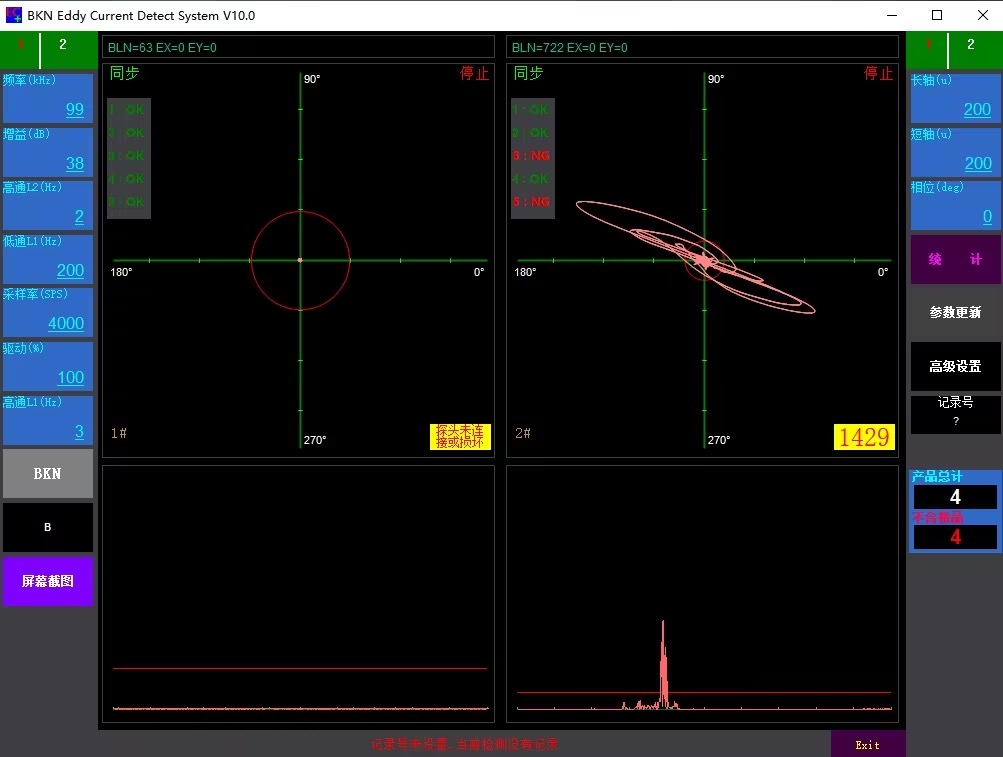1003x757 pixels.
Task: Click the BKN Eddy Current app icon in title bar
Action: (14, 15)
